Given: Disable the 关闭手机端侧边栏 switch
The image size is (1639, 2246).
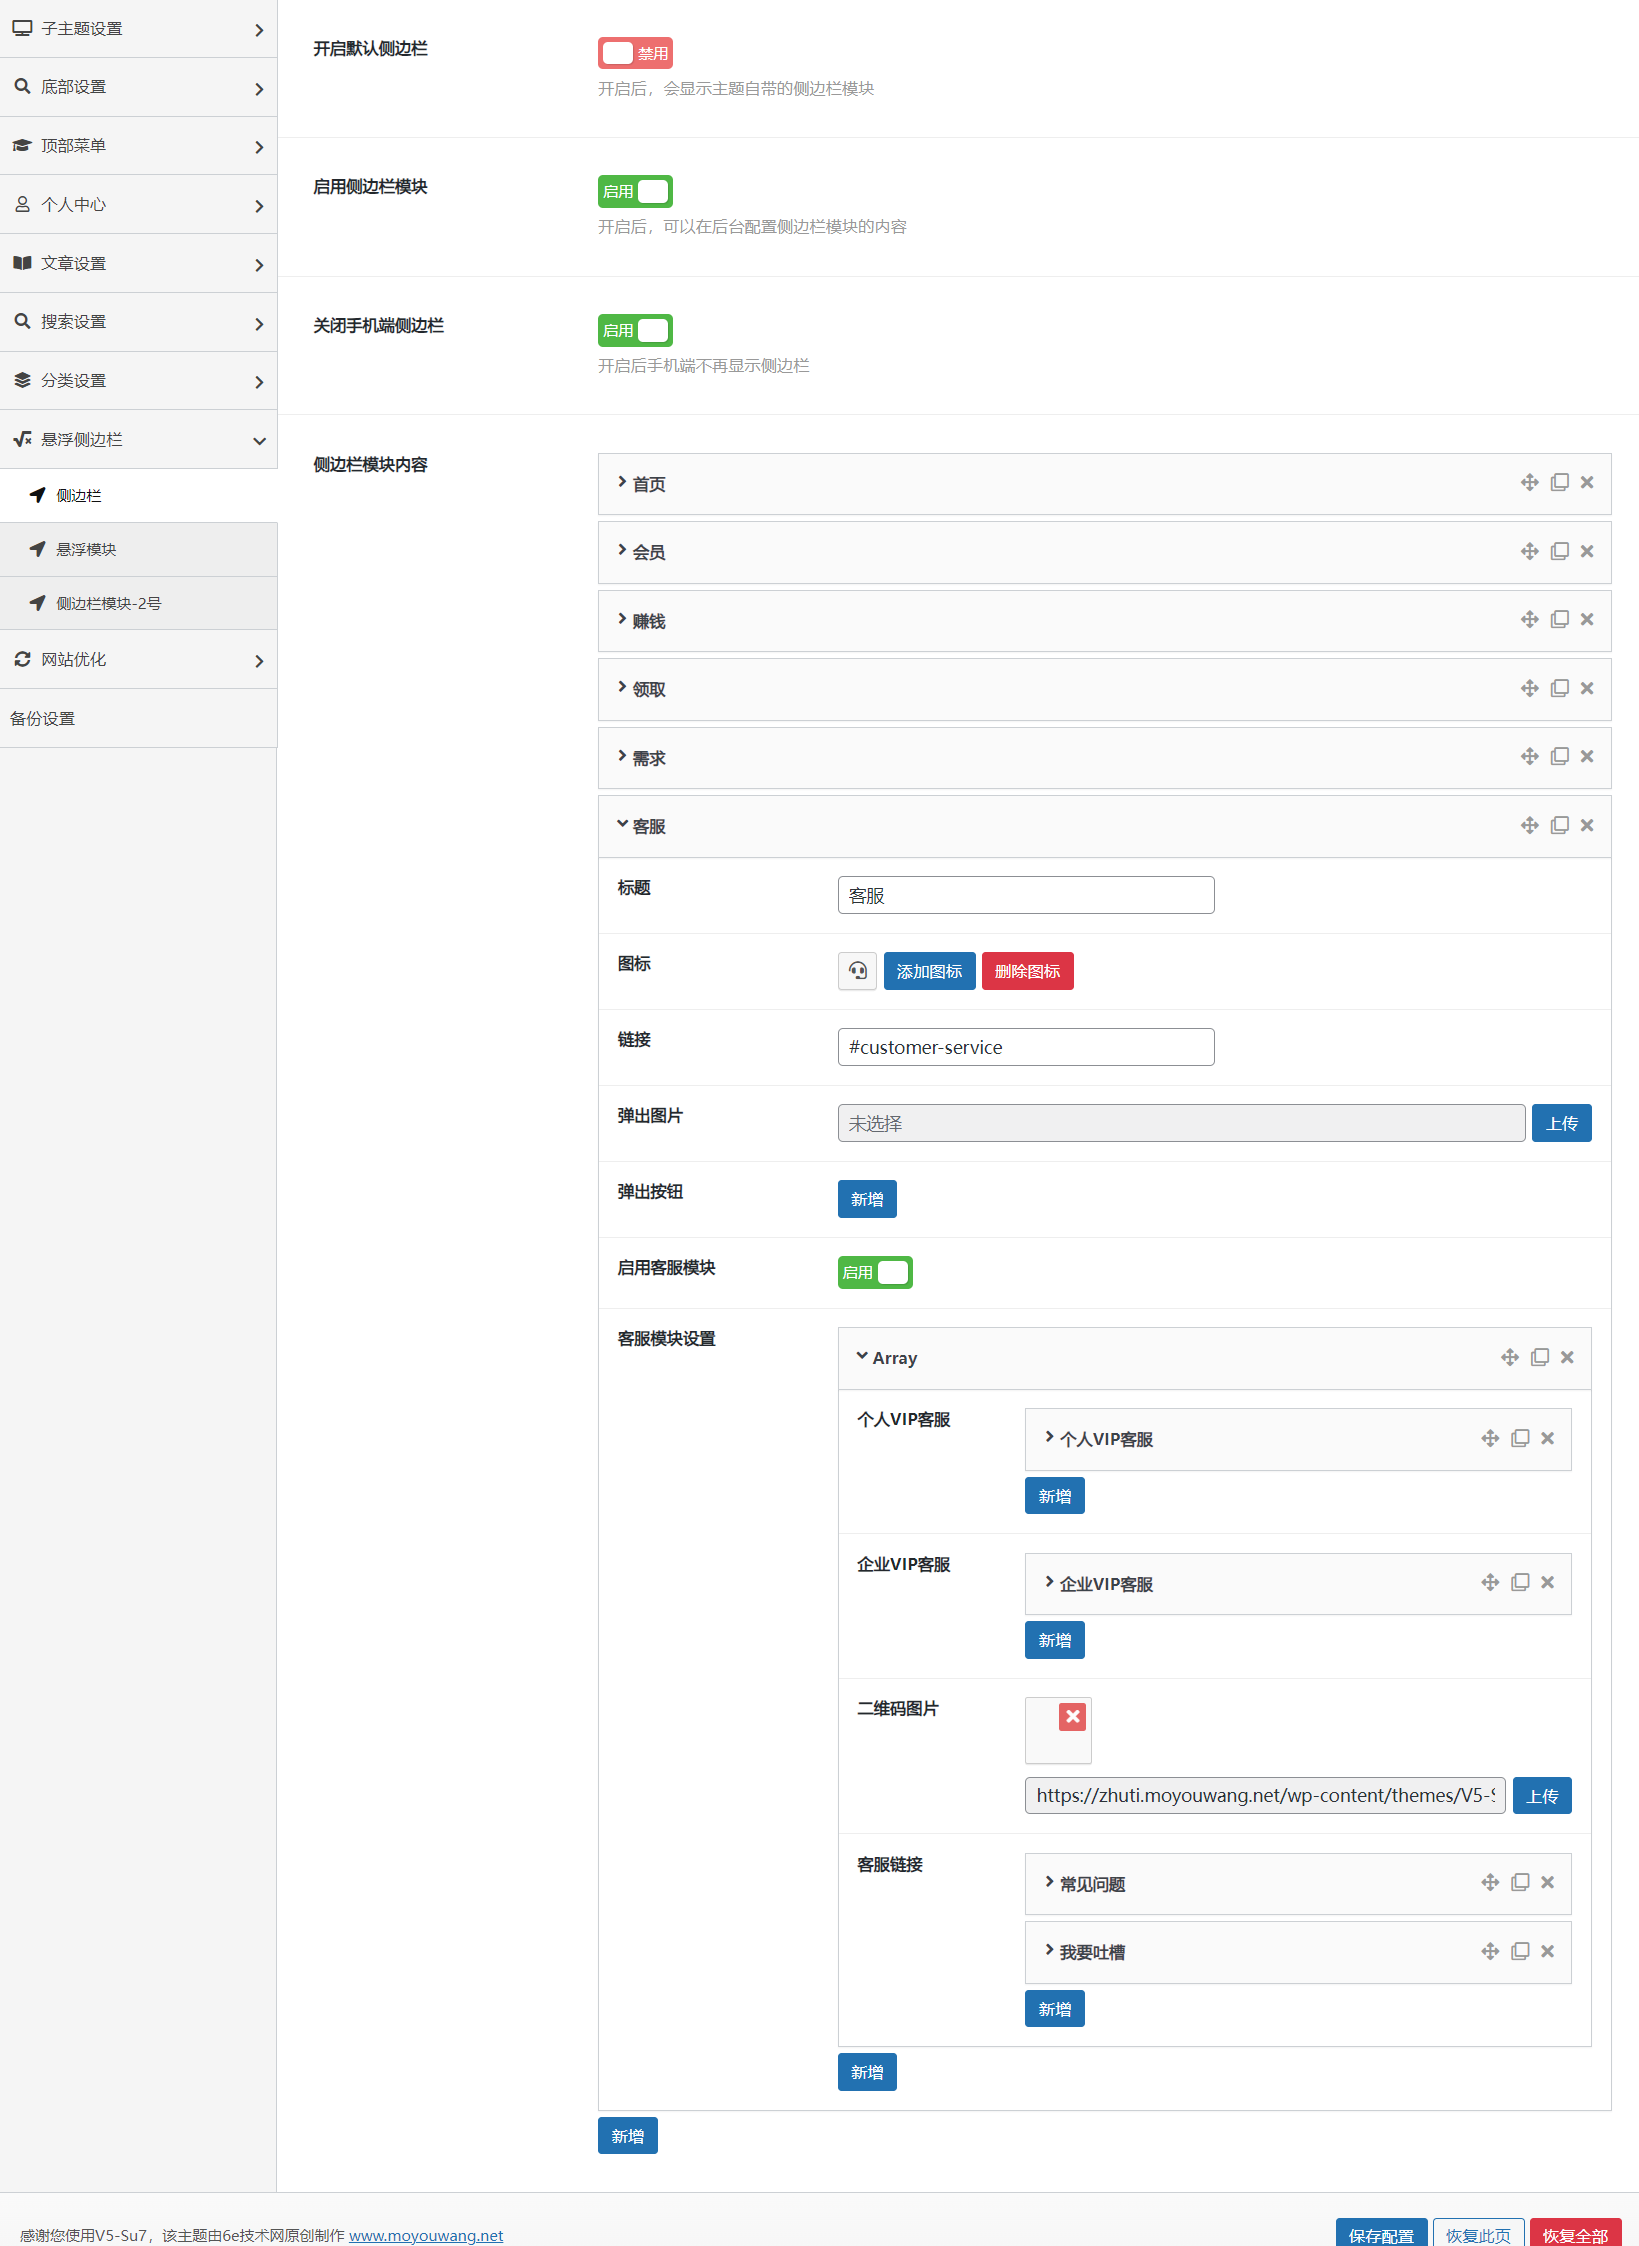Looking at the screenshot, I should pyautogui.click(x=635, y=330).
